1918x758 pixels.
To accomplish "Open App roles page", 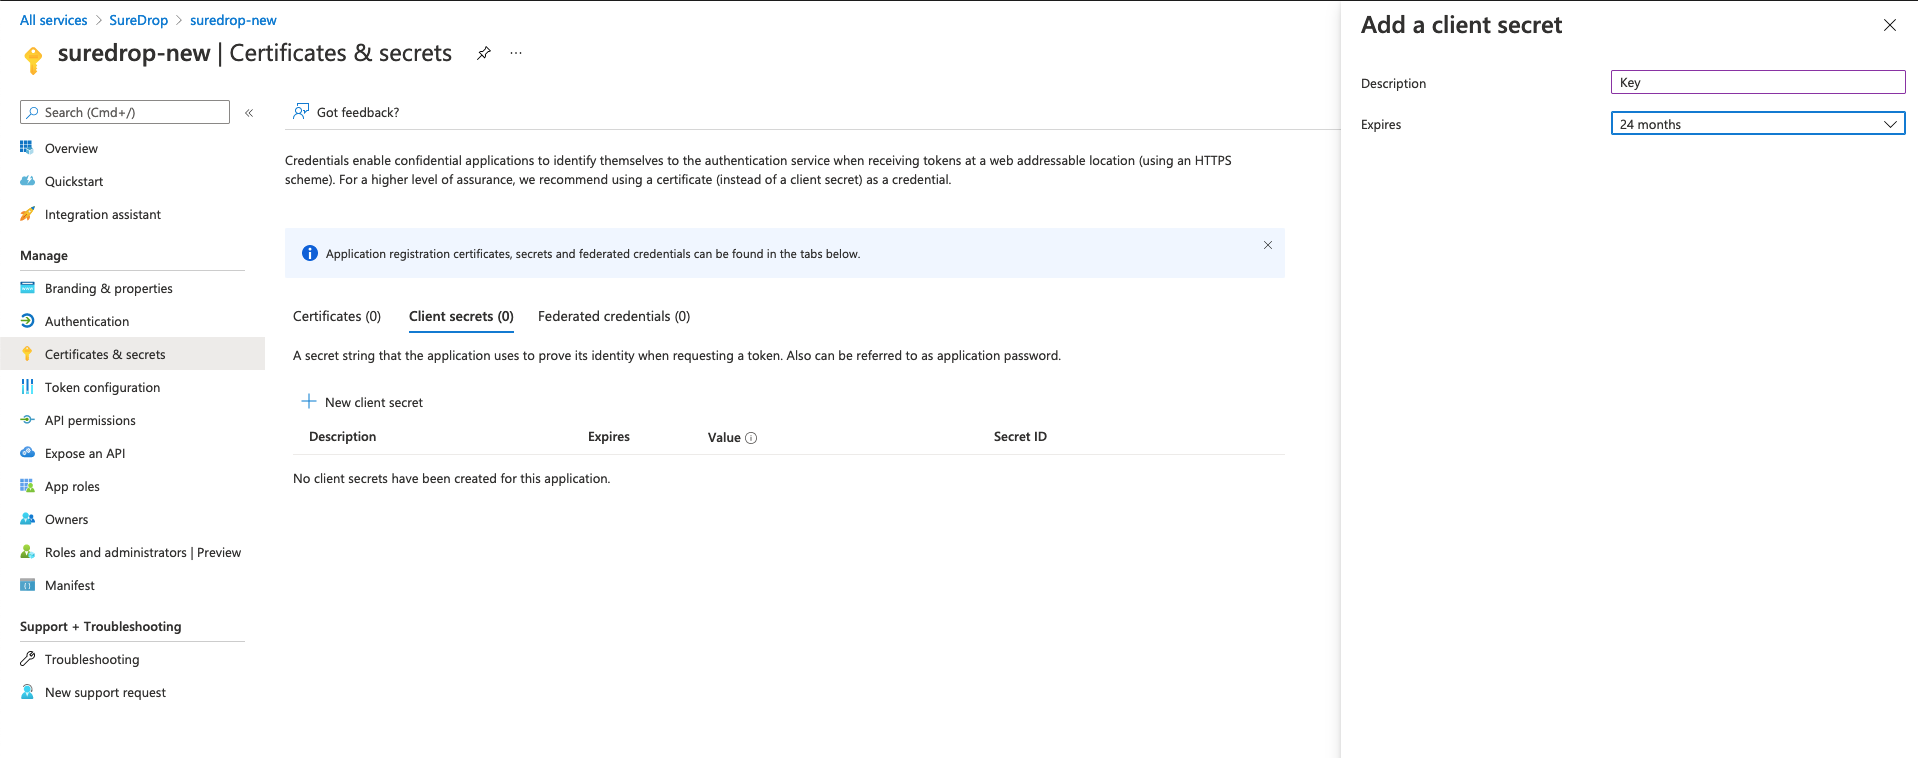I will pos(72,486).
